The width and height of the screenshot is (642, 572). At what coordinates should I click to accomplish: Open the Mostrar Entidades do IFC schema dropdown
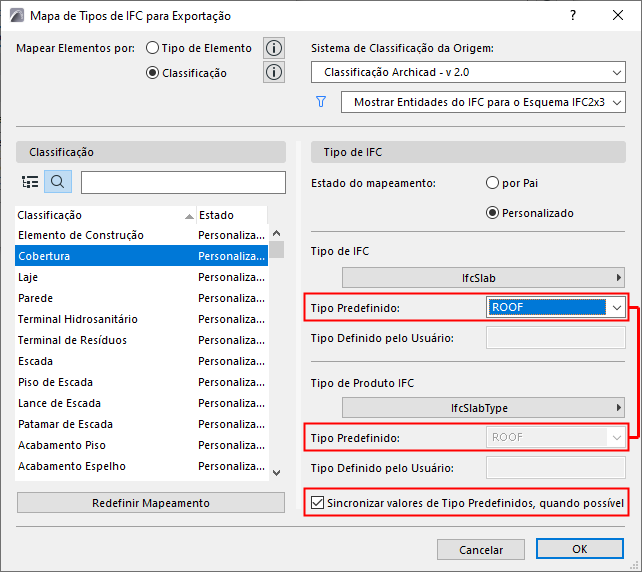483,102
